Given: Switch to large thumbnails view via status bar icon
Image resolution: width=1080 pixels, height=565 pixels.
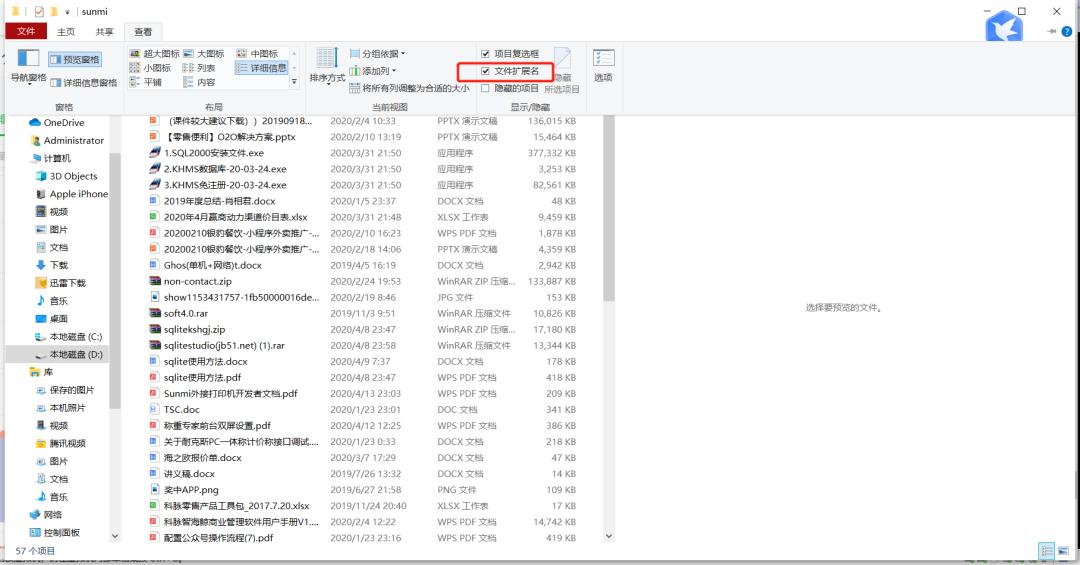Looking at the screenshot, I should (x=1063, y=551).
